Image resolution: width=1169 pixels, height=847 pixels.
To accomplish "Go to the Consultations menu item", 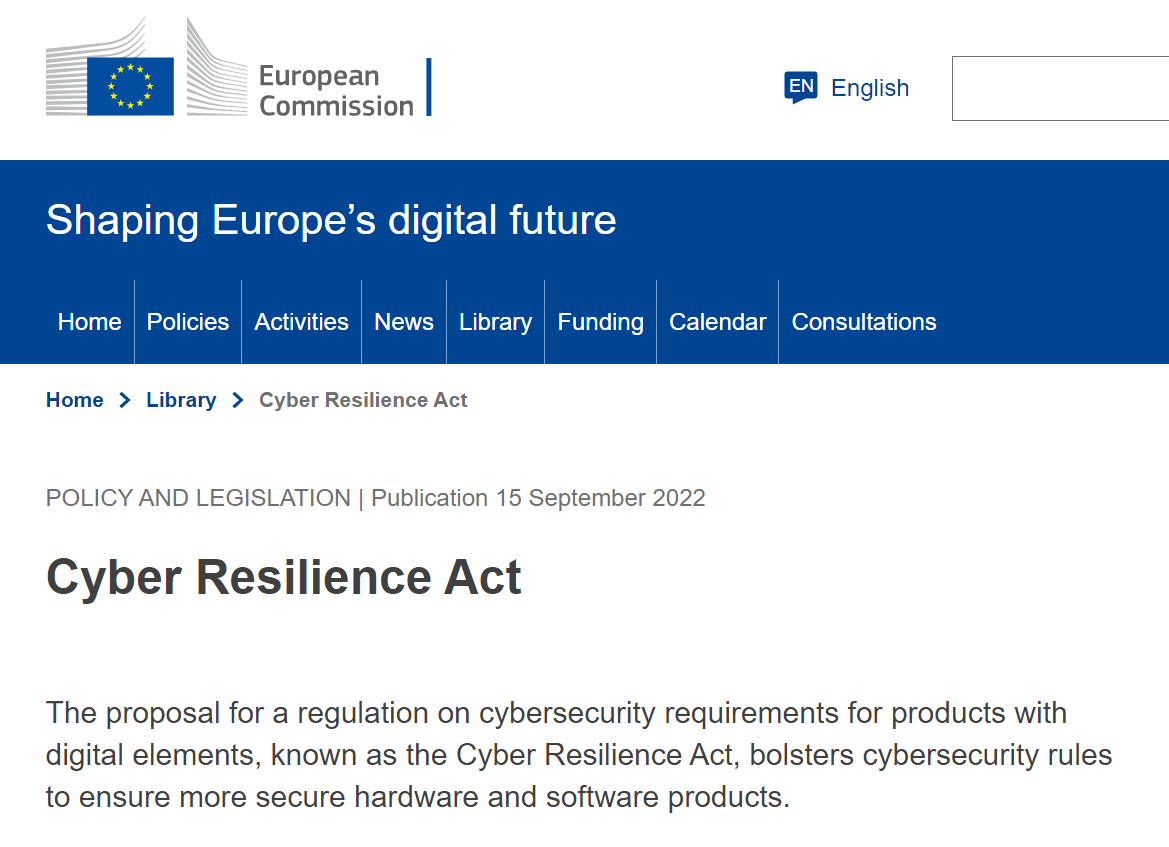I will click(x=863, y=322).
